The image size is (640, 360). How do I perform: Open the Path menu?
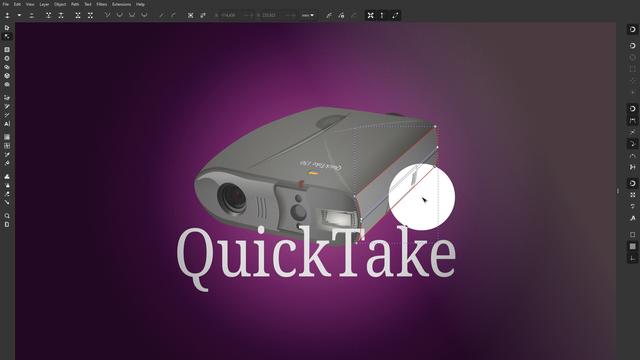click(x=75, y=4)
